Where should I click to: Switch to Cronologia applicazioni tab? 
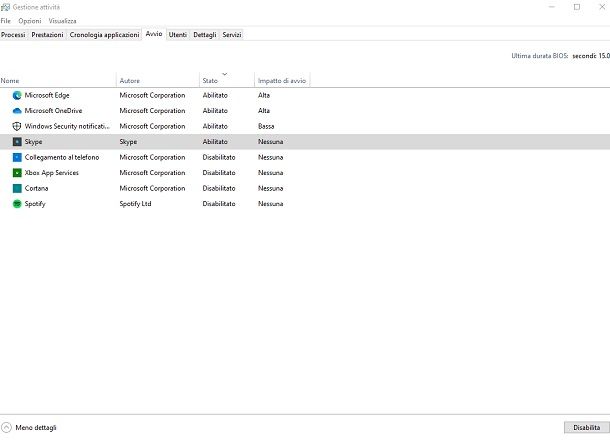pos(104,35)
